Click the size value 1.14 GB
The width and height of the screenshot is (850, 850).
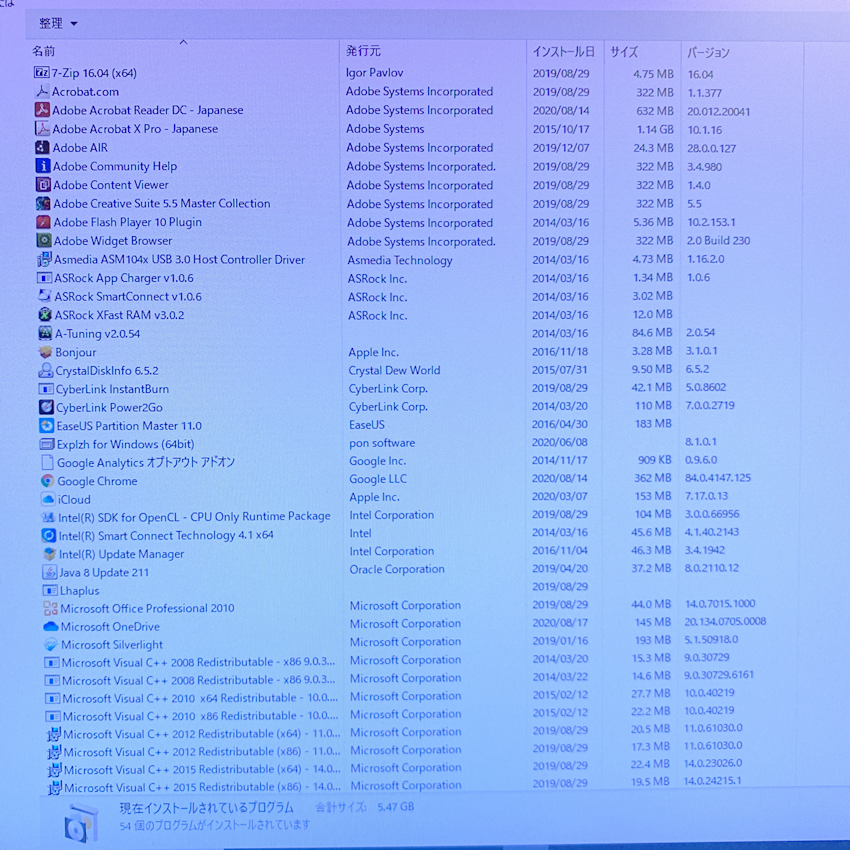(655, 130)
